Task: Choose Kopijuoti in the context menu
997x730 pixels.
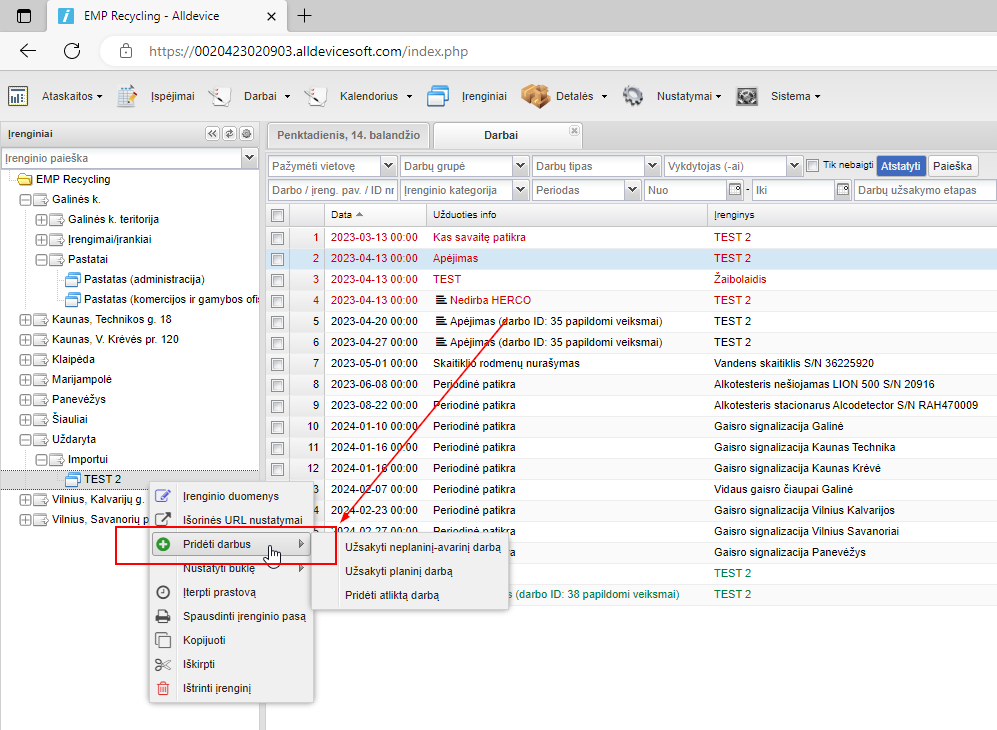Action: tap(204, 640)
